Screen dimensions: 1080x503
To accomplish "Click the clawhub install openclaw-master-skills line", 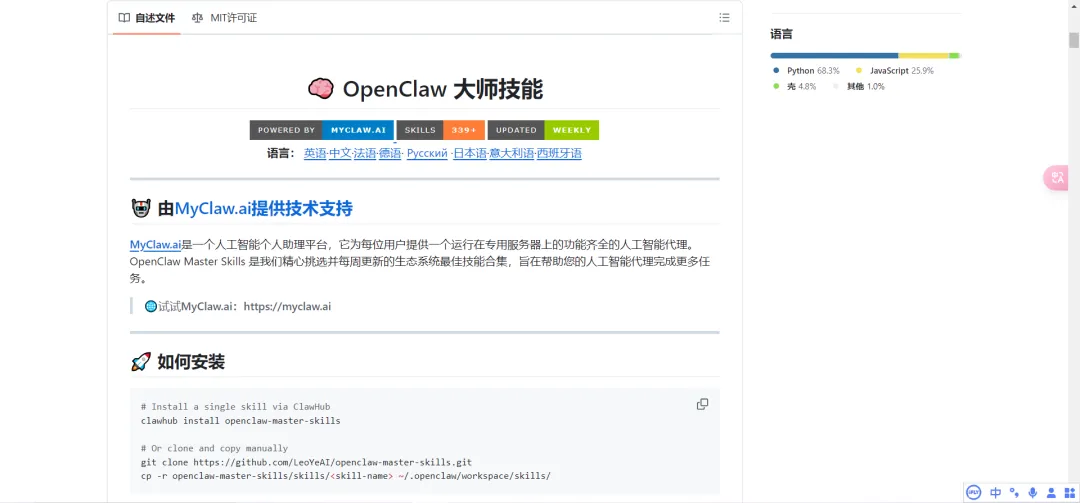I will (240, 420).
